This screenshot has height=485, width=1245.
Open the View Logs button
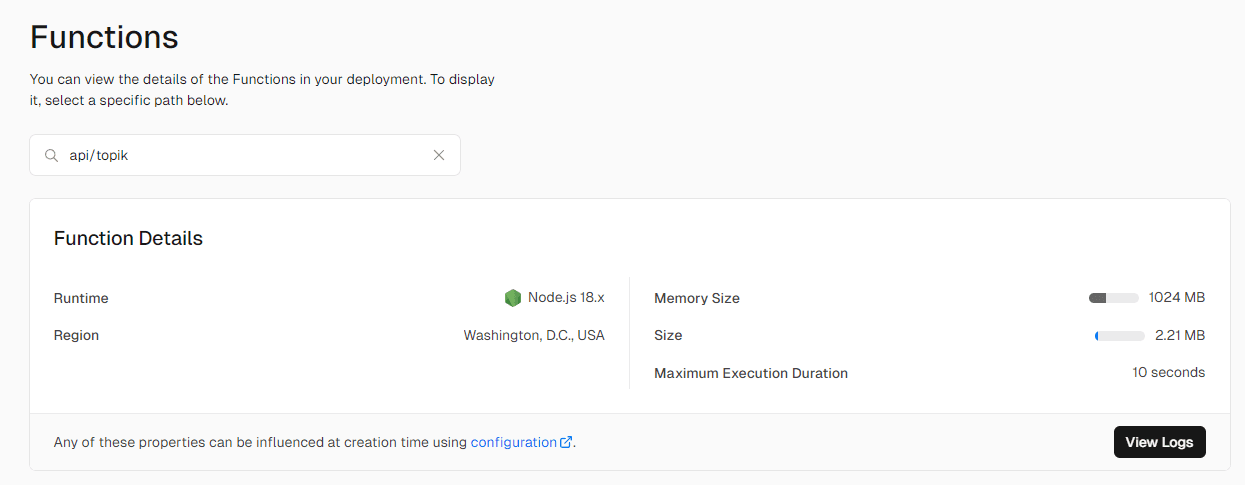click(1159, 442)
